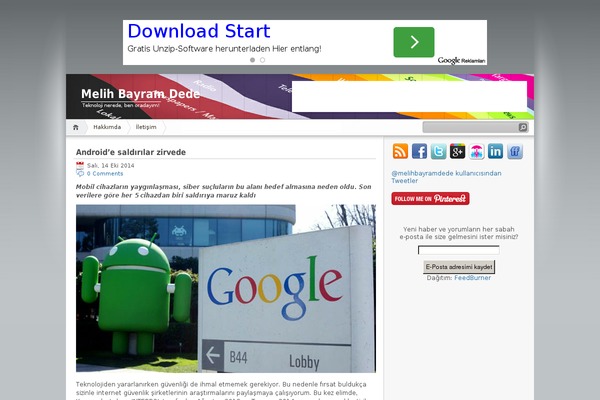Open the Android'e saldırılar zirvede article title
This screenshot has width=600, height=400.
(131, 152)
